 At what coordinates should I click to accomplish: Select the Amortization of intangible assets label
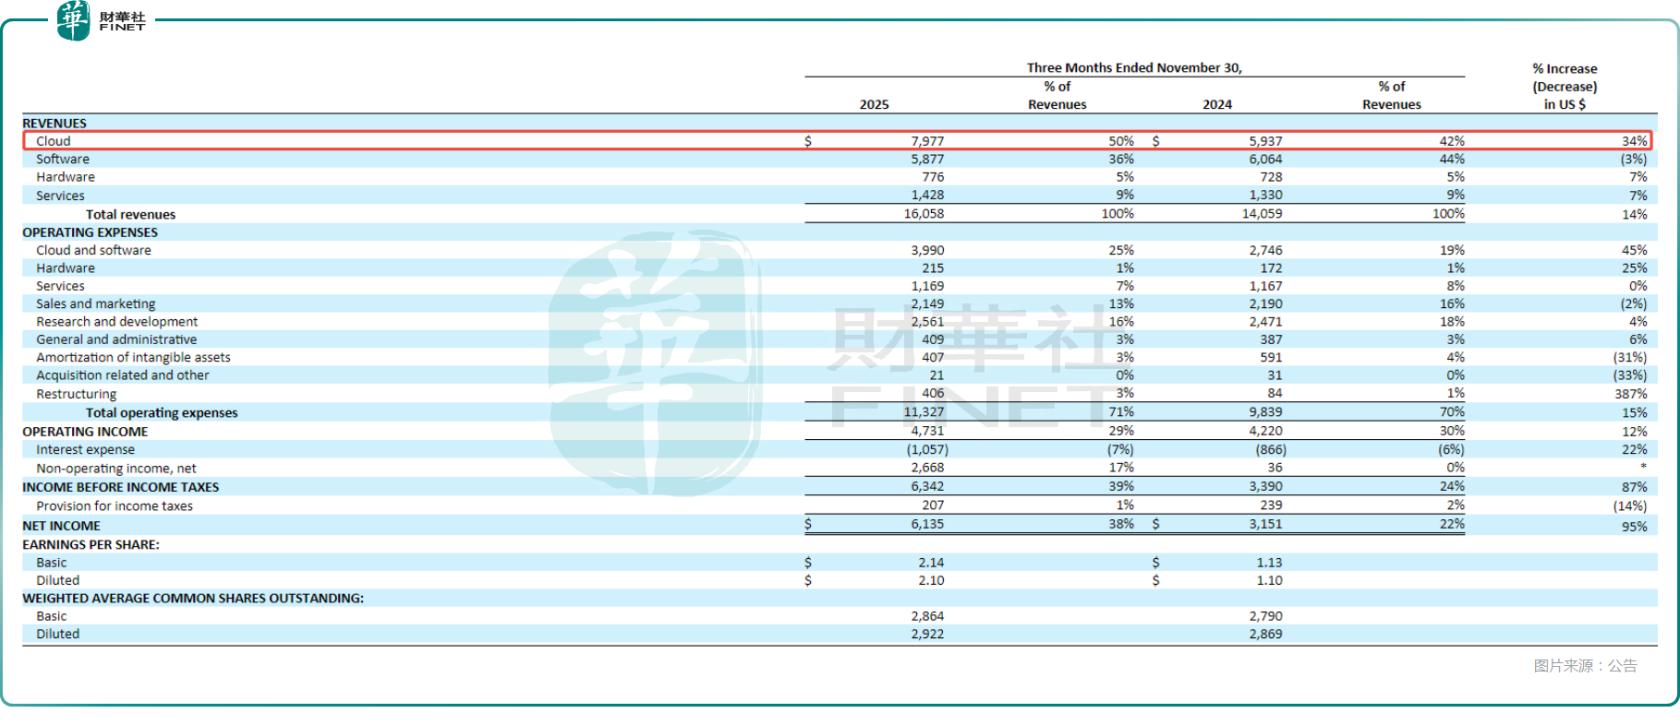(133, 357)
